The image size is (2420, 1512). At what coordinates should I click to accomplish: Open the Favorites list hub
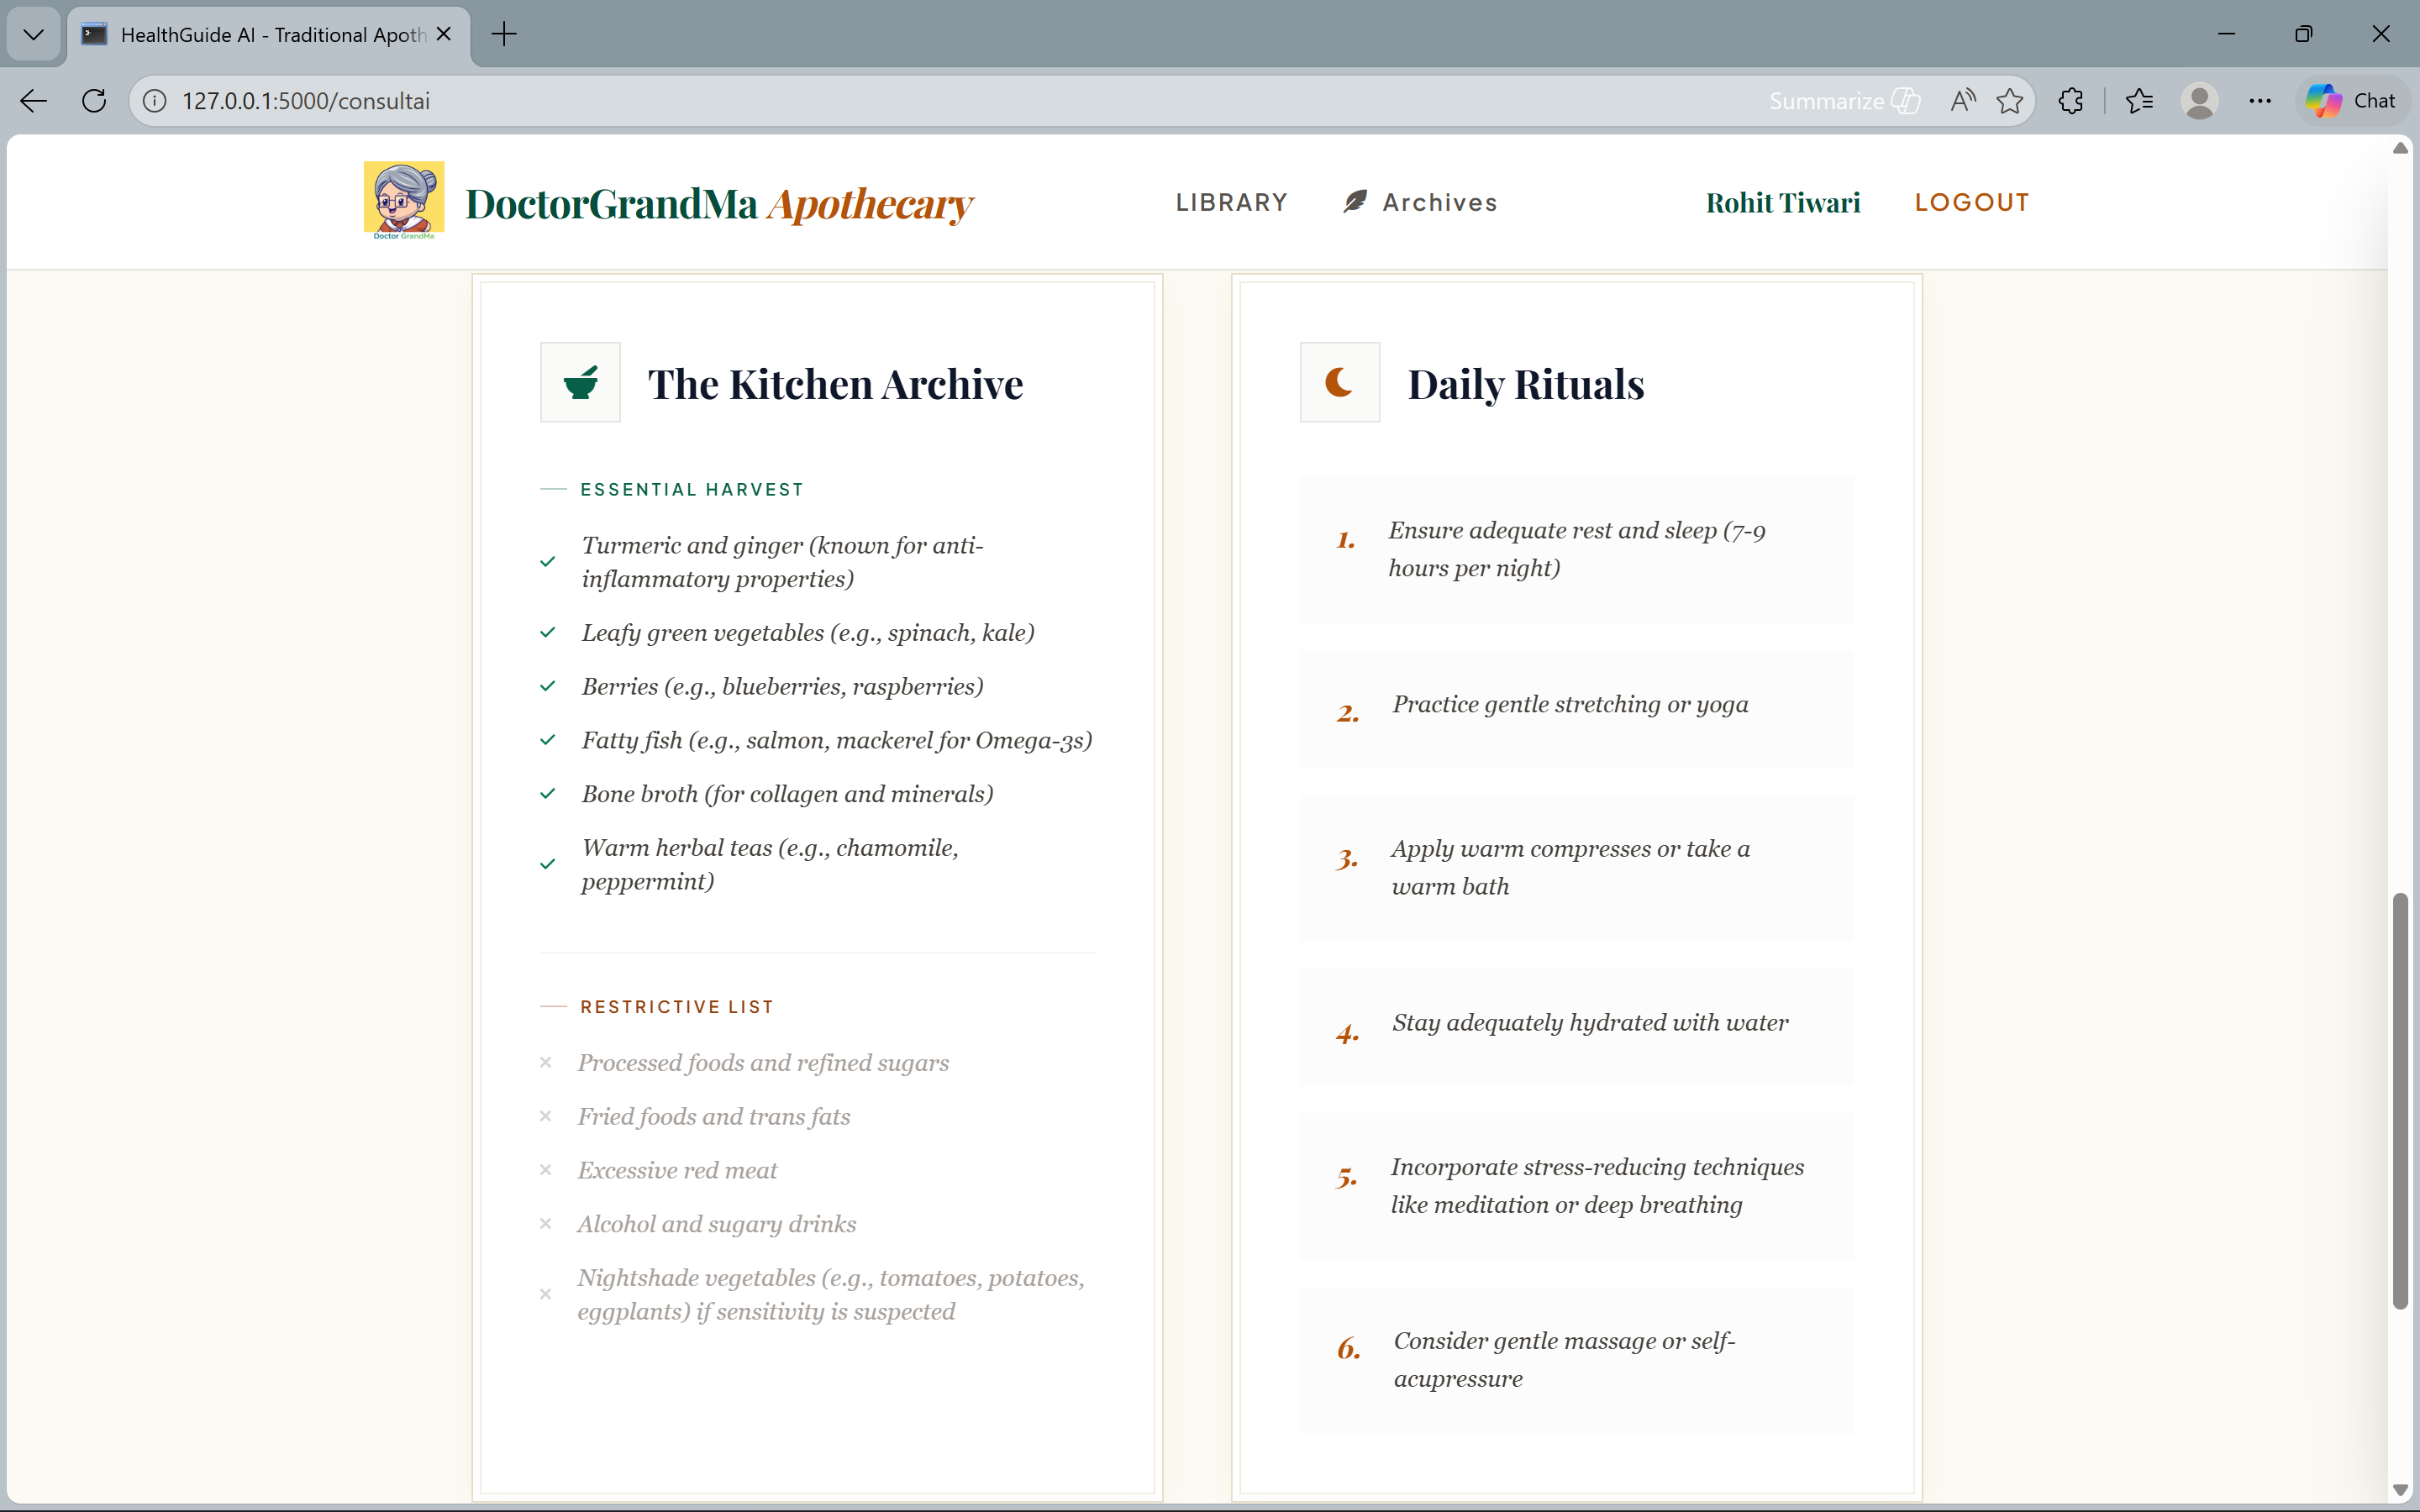[2139, 101]
